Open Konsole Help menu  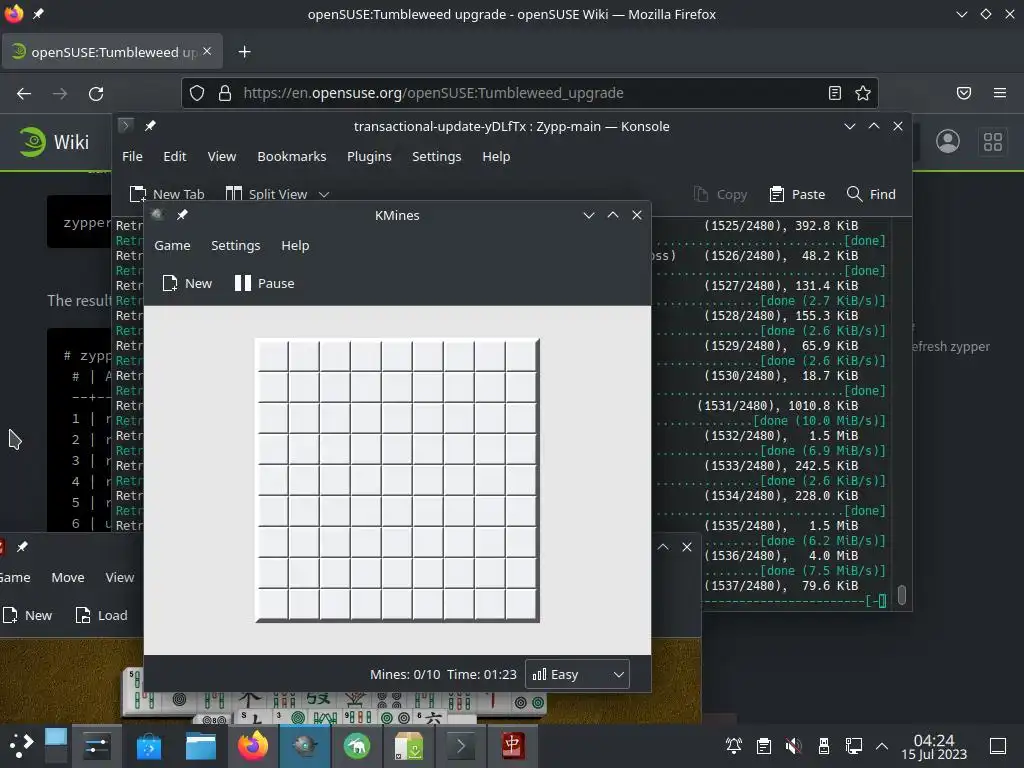(496, 157)
